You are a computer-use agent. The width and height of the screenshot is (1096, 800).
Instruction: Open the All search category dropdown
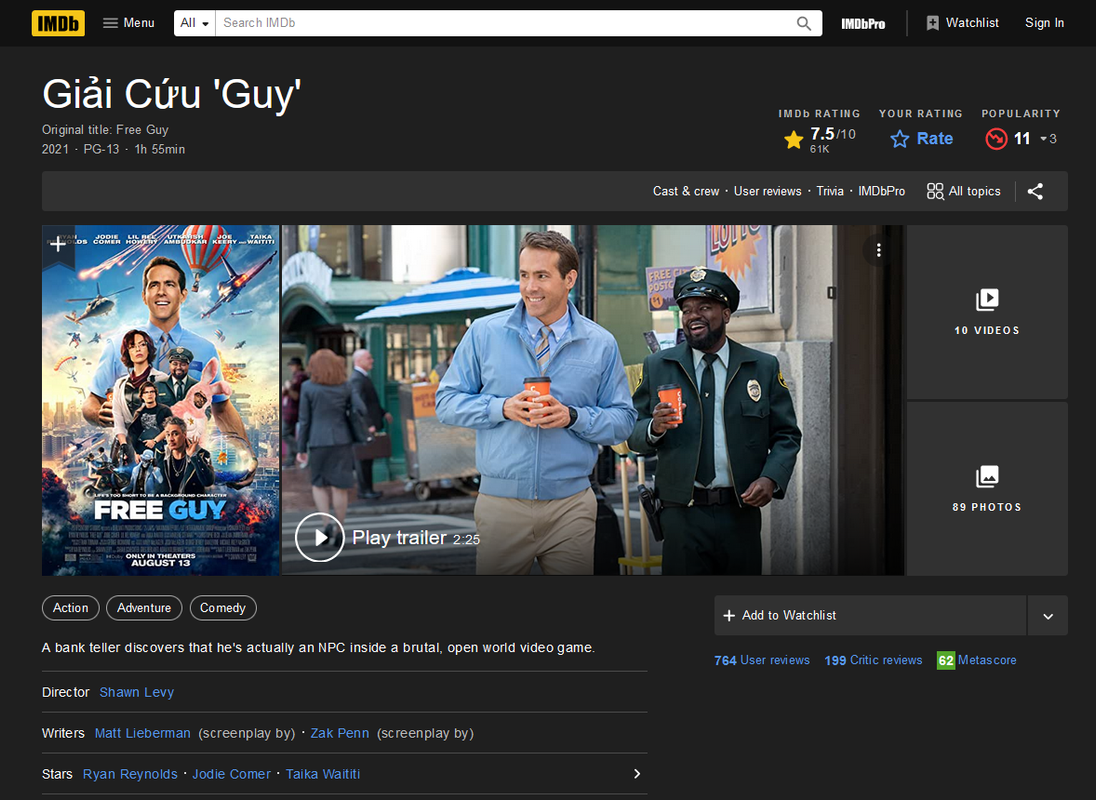click(x=194, y=23)
